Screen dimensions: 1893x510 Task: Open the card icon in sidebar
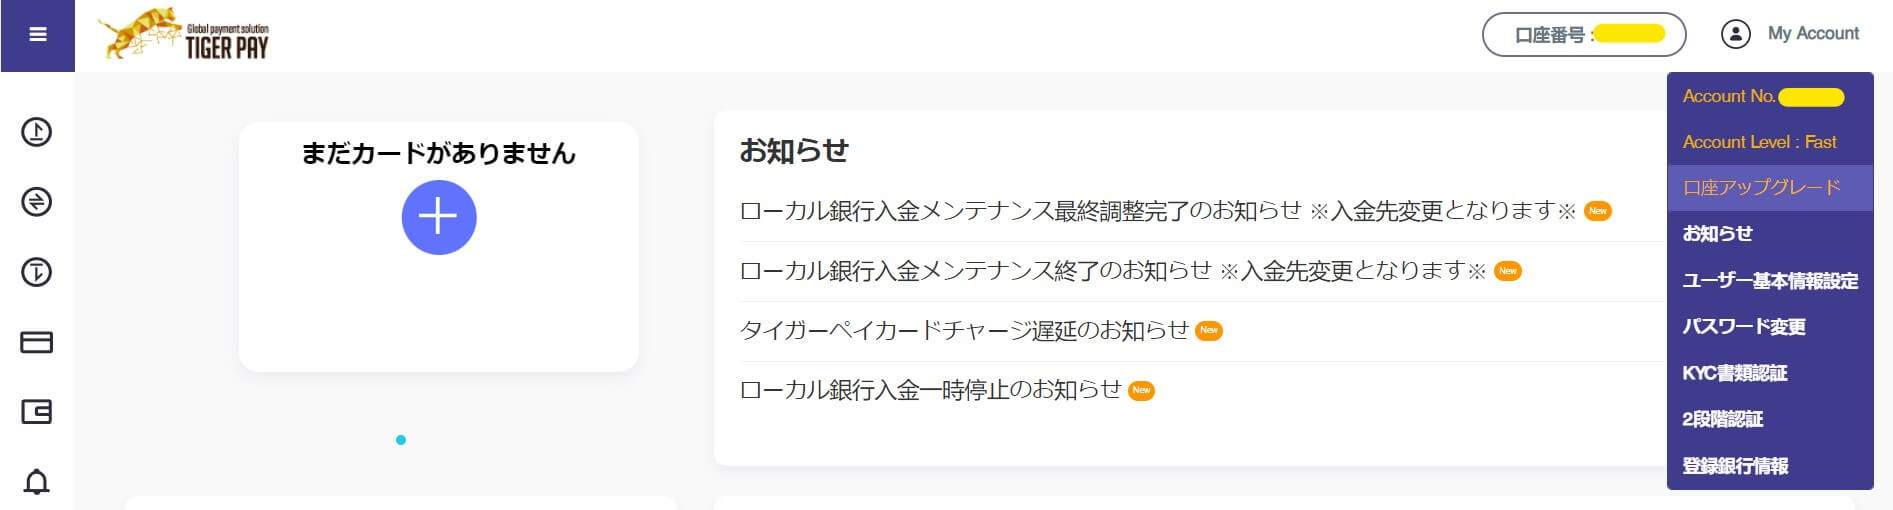coord(37,342)
